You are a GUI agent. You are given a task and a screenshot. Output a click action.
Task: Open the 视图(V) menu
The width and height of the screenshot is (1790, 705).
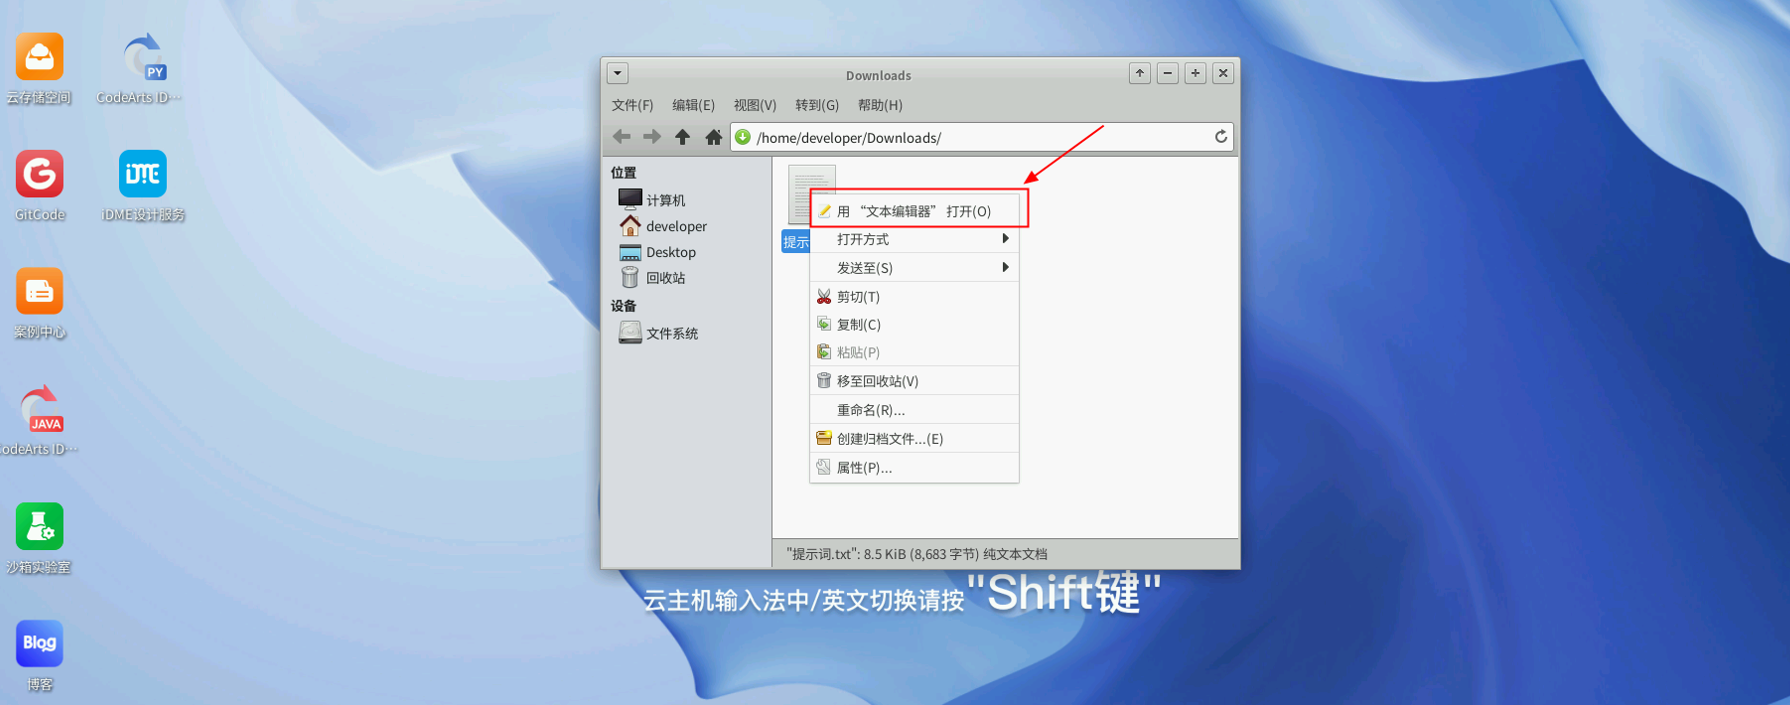pos(755,105)
